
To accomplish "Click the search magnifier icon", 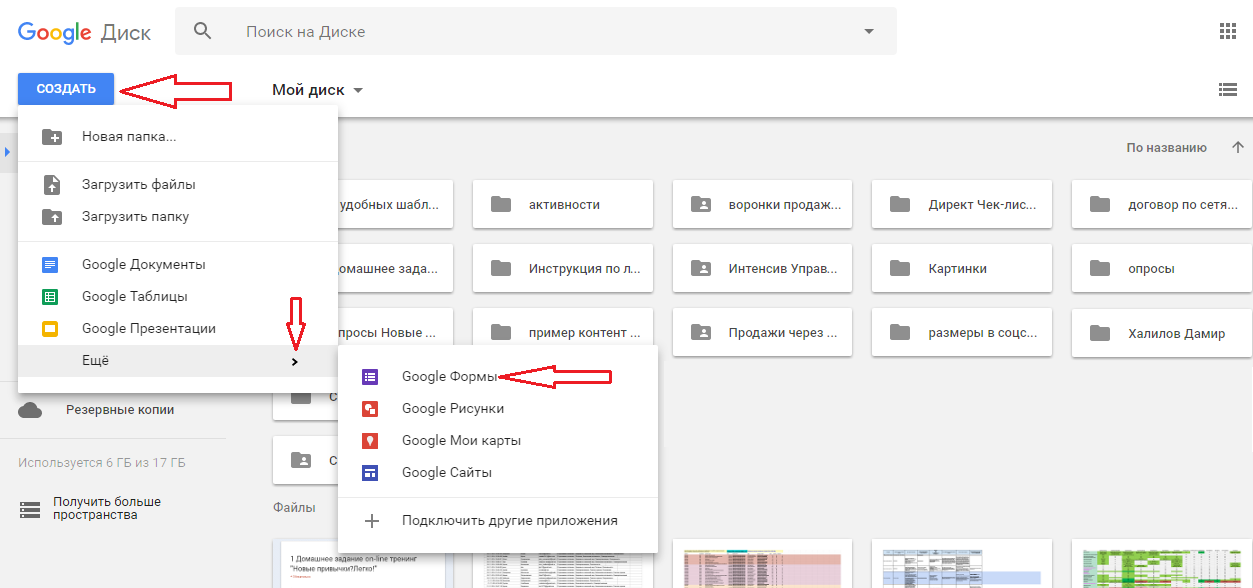I will pos(203,31).
